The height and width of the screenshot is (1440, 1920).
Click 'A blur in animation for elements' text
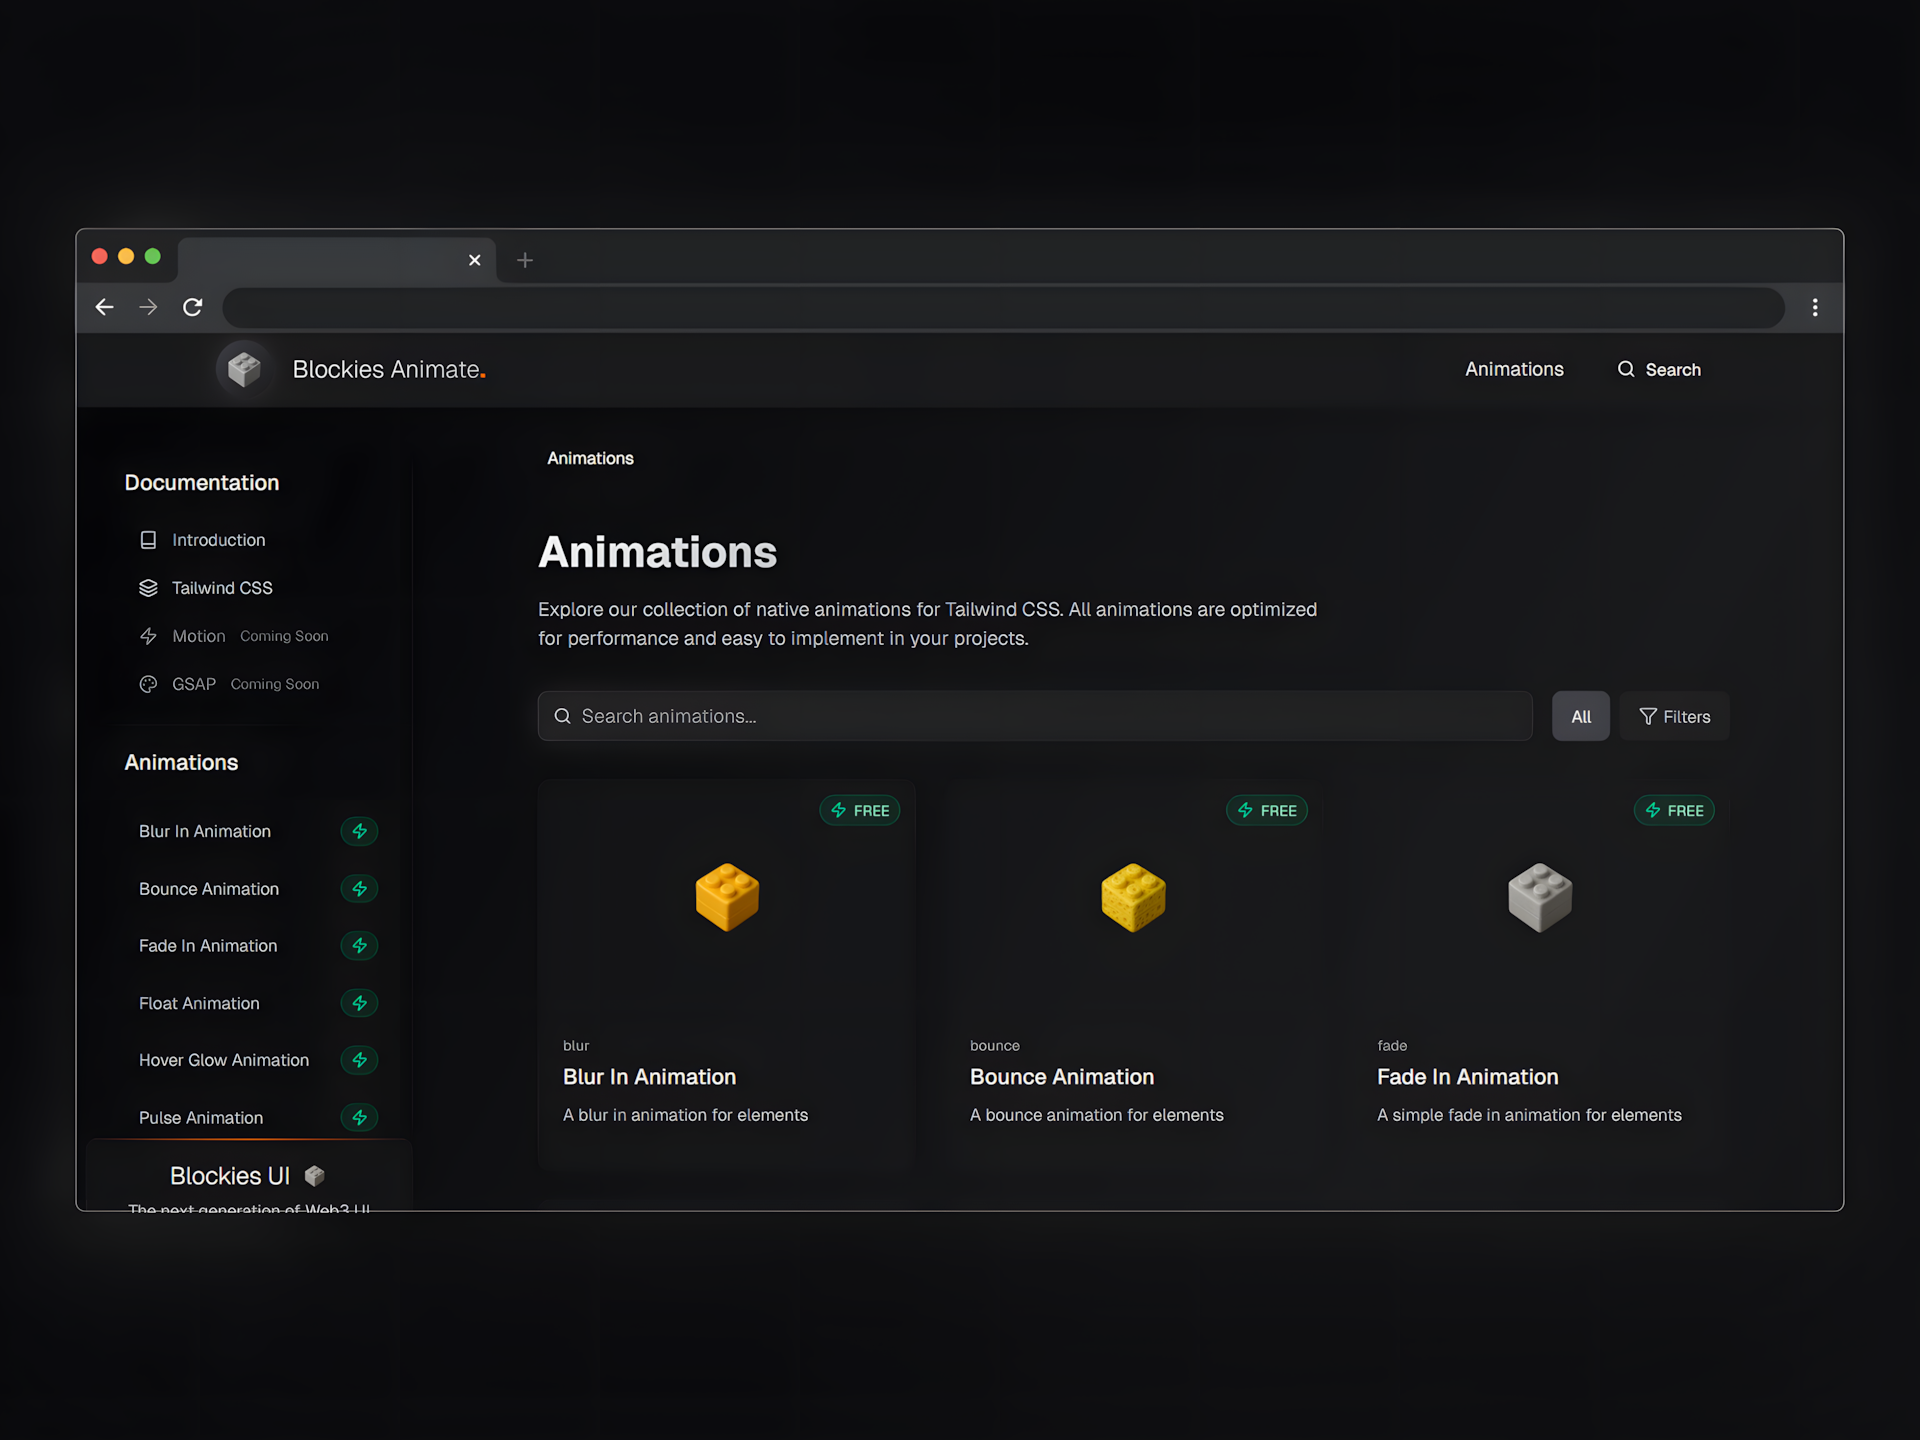[685, 1115]
